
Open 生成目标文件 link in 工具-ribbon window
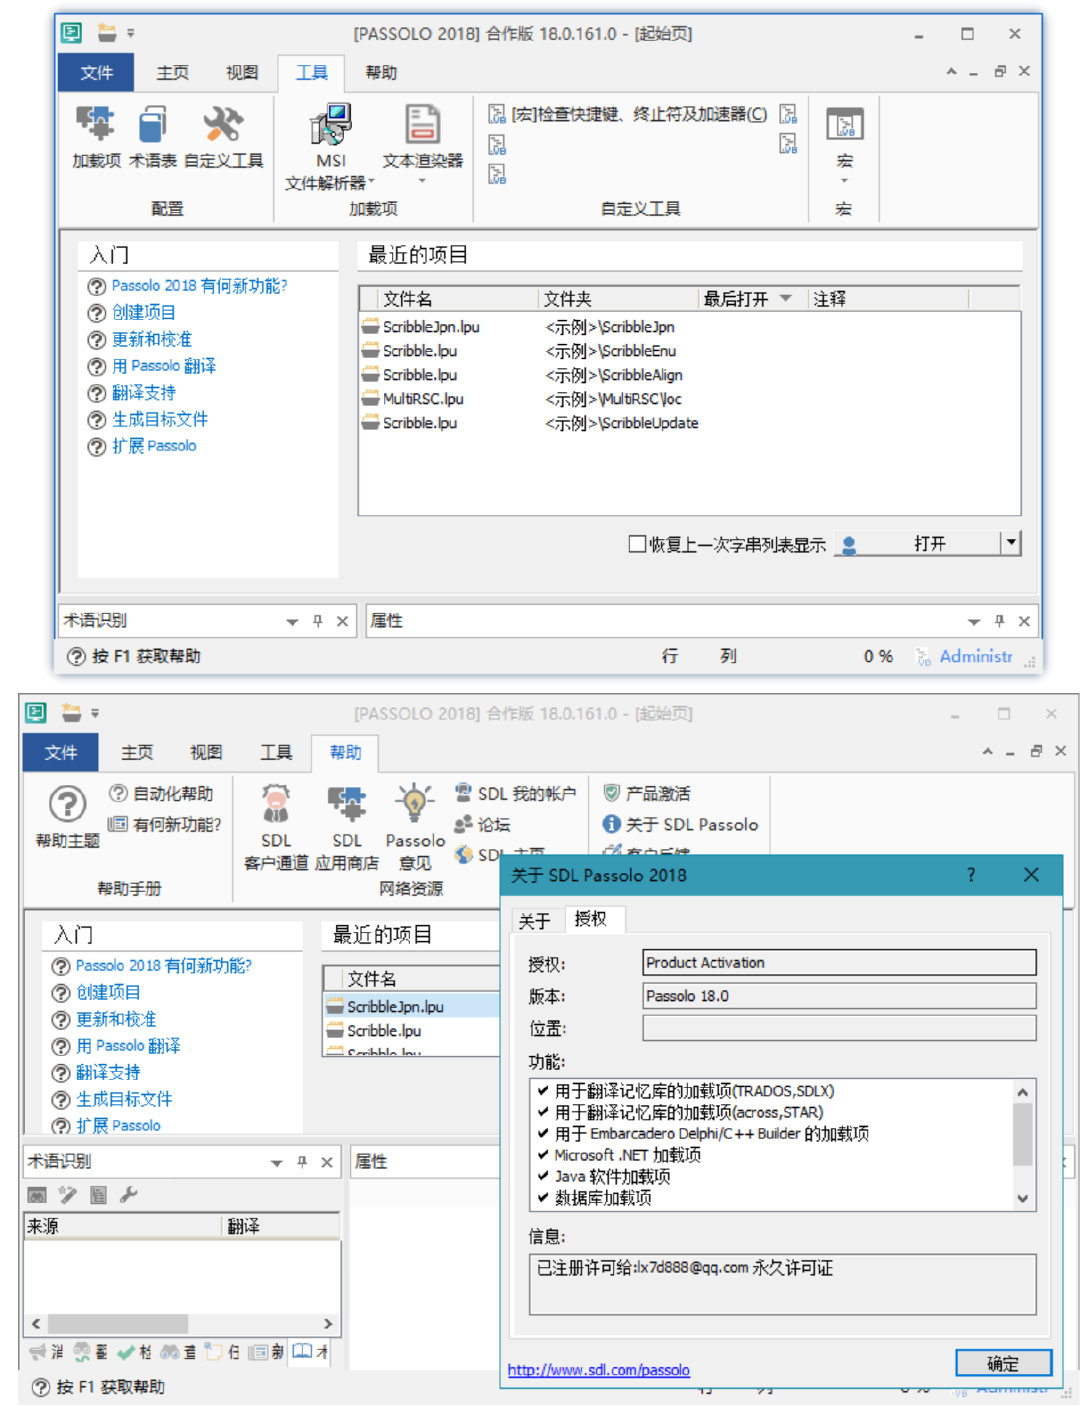pos(160,419)
